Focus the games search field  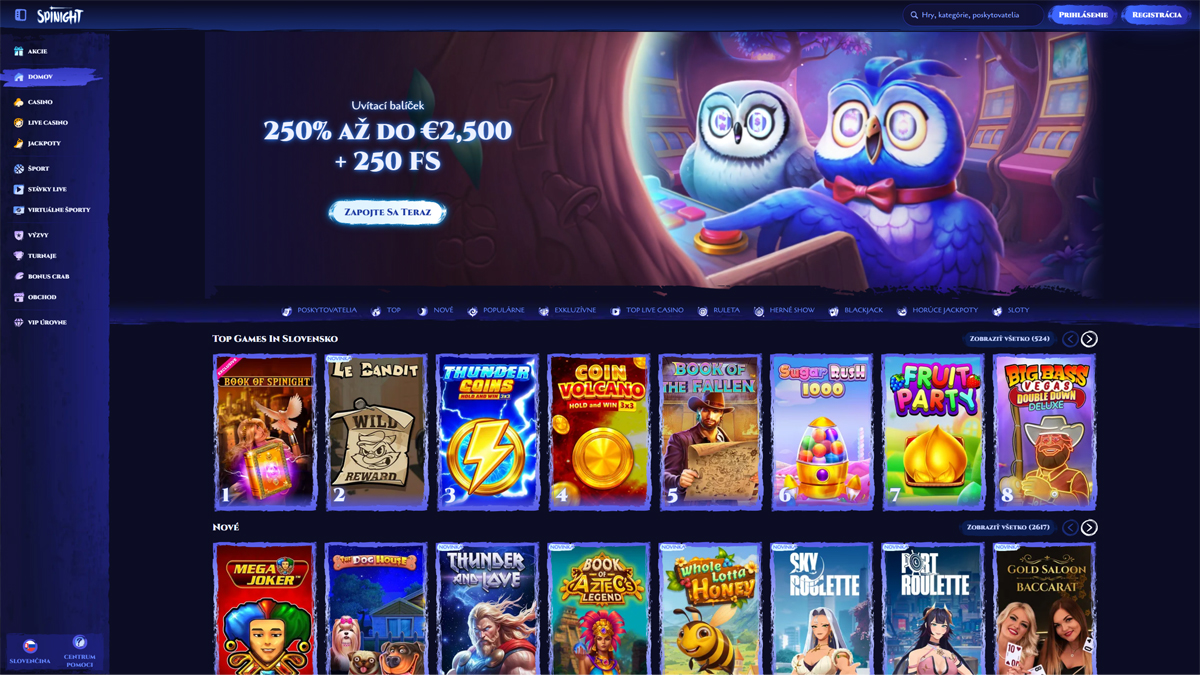(x=972, y=15)
